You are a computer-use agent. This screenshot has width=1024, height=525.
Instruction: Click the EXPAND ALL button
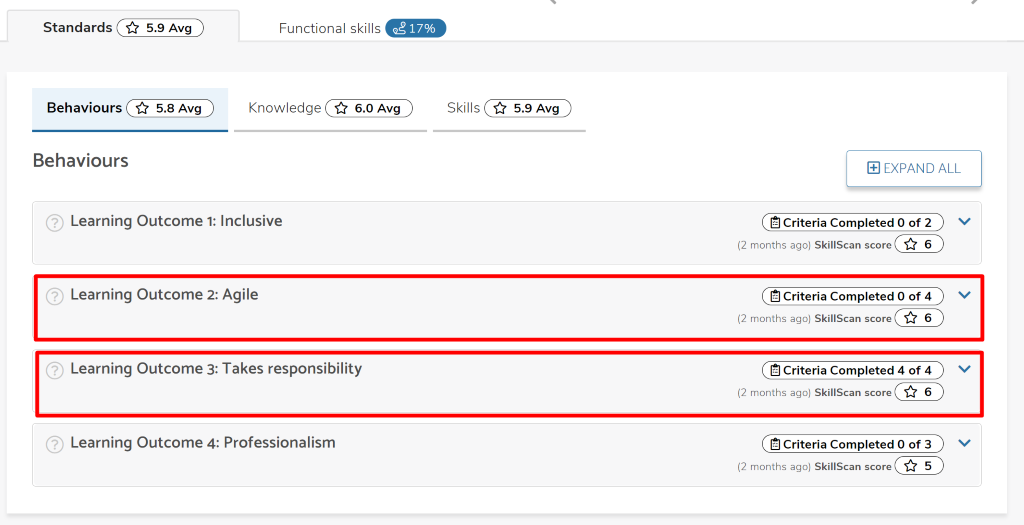(914, 168)
